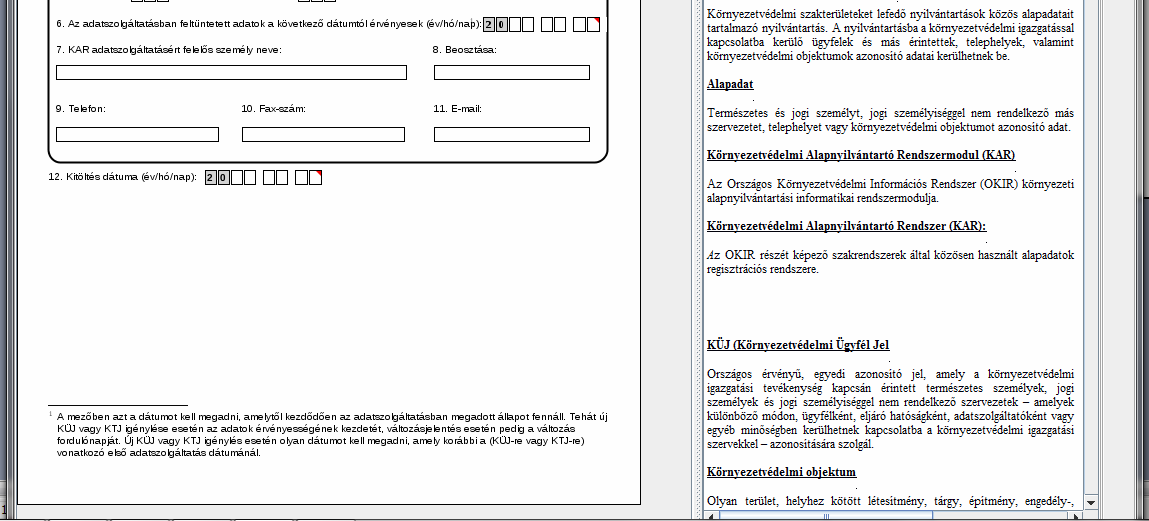Click the scroll-down arrow of the glossary pane
This screenshot has height=521, width=1149.
(x=1090, y=502)
